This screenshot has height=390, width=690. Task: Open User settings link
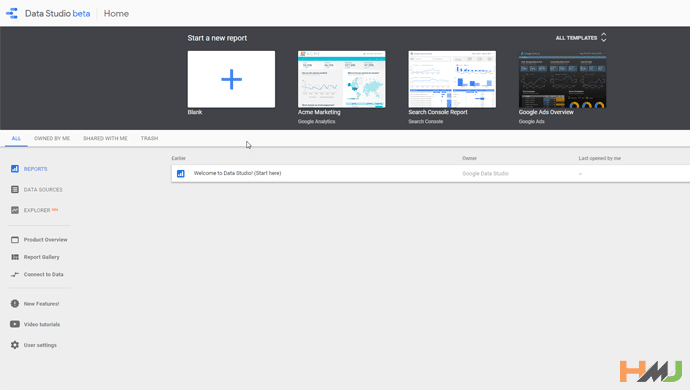pos(40,345)
